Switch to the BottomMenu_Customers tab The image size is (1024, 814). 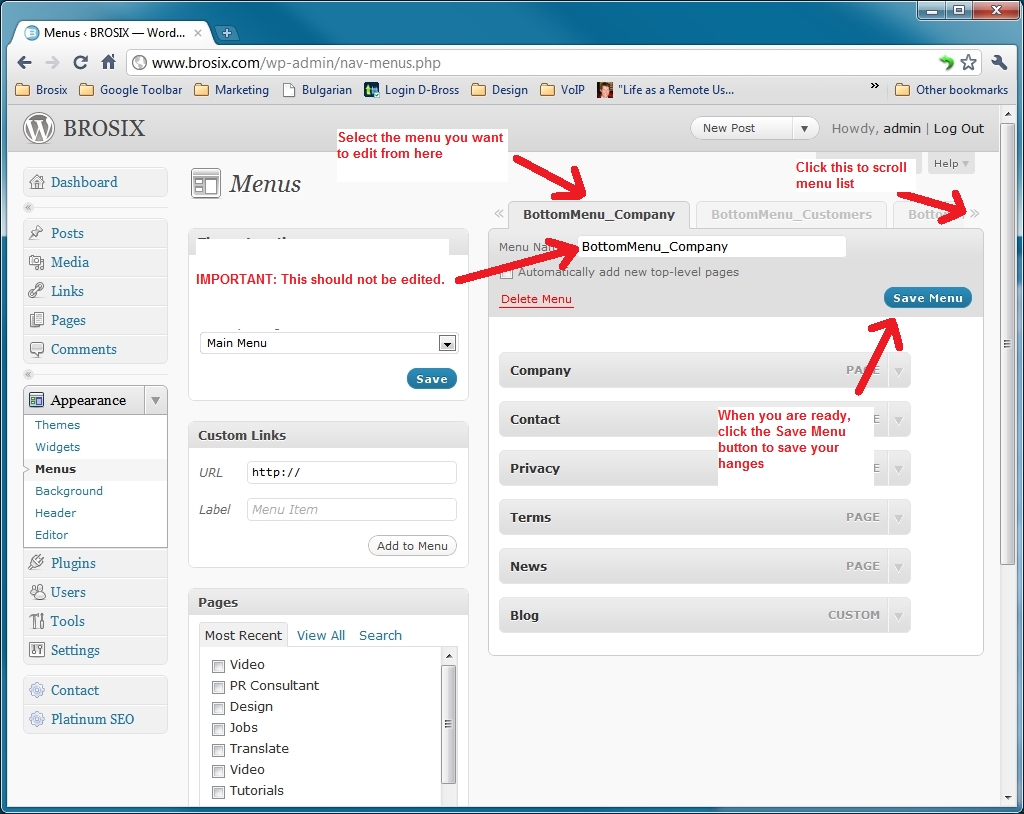point(791,214)
